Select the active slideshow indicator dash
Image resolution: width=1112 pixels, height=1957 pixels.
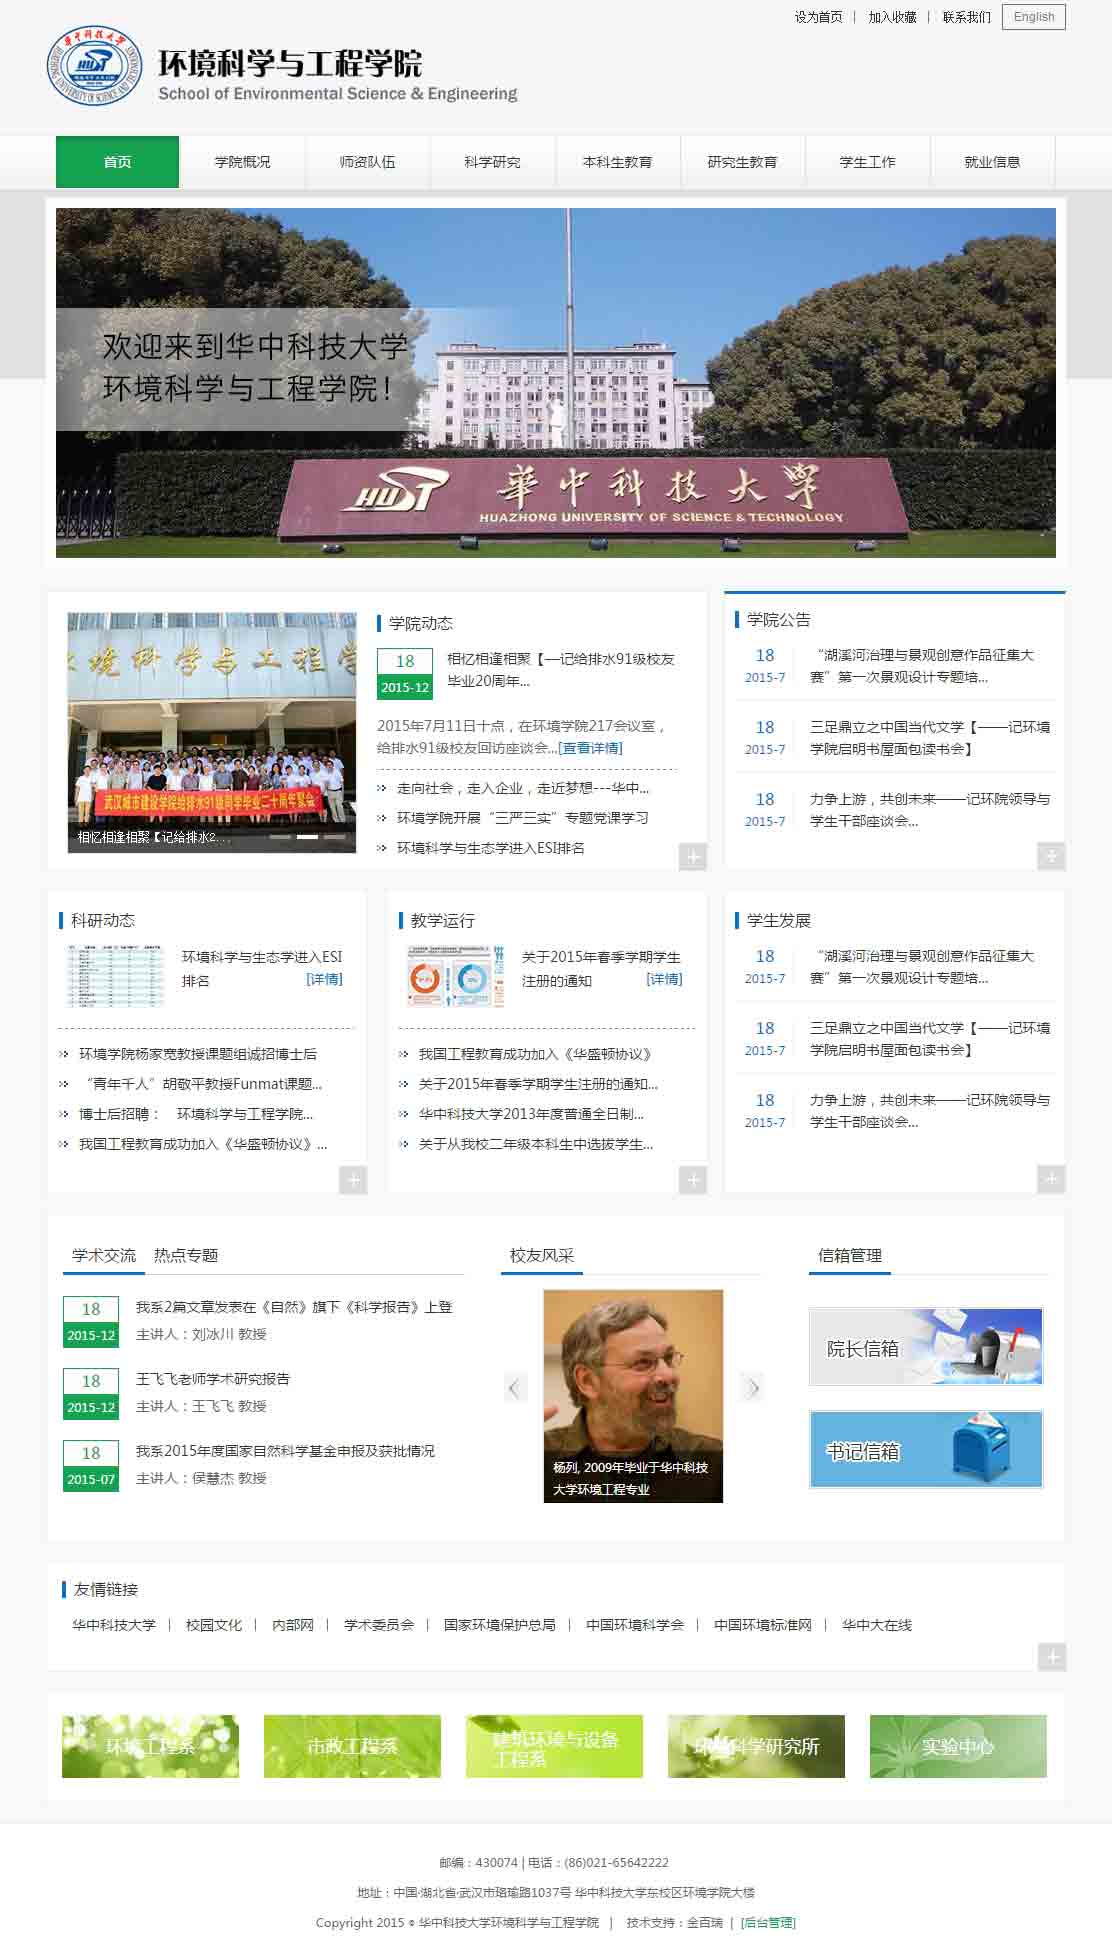(x=308, y=836)
